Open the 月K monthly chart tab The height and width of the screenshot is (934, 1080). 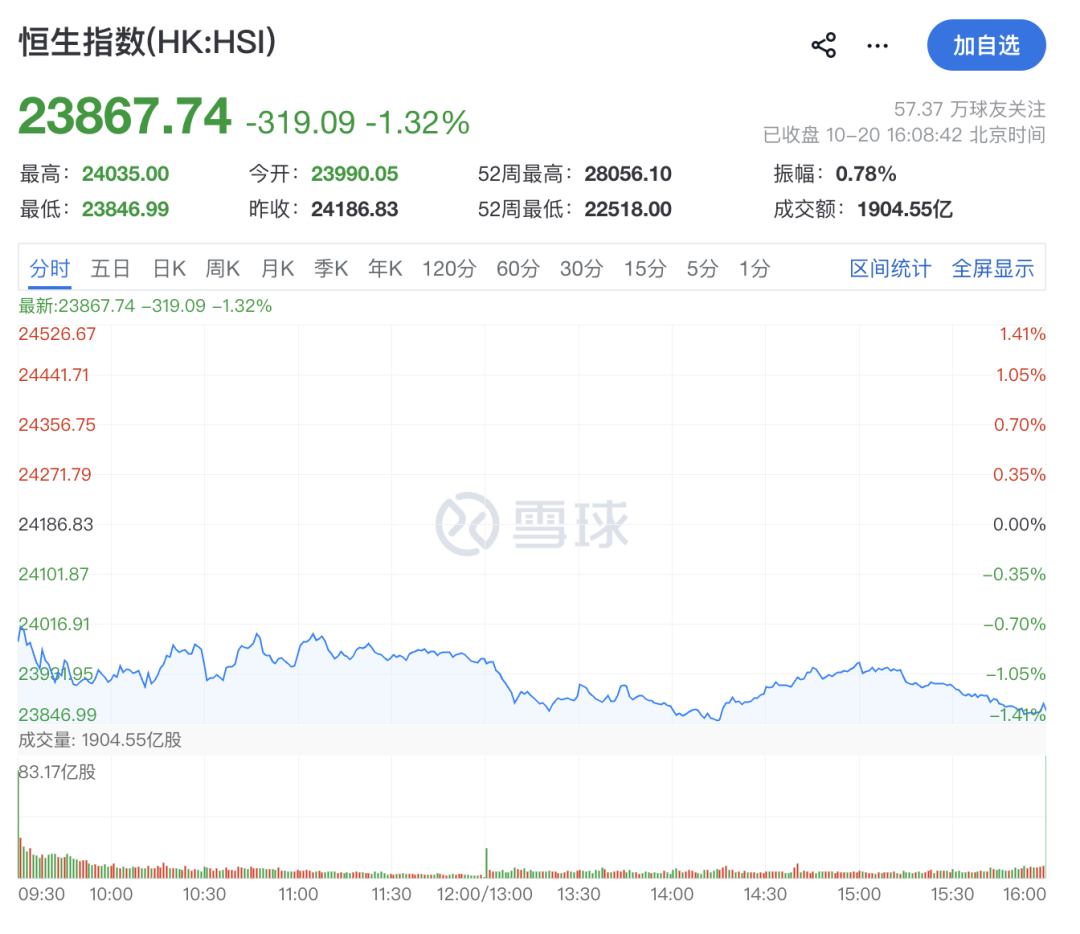click(278, 268)
